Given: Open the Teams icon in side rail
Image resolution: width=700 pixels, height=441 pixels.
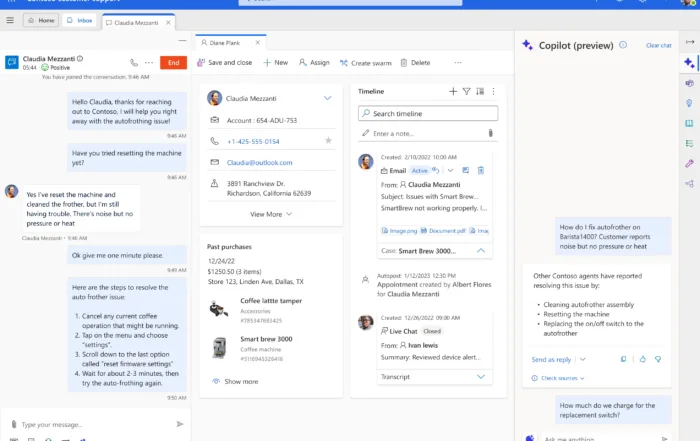Looking at the screenshot, I should click(x=690, y=83).
